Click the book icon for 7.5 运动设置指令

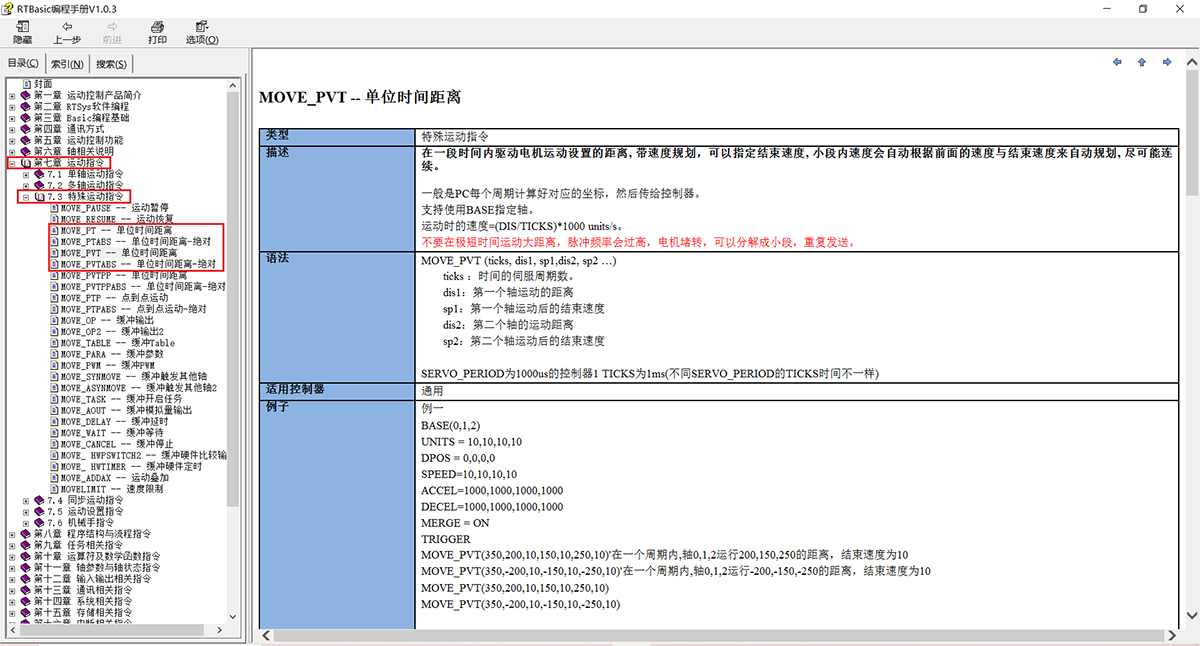[40, 512]
